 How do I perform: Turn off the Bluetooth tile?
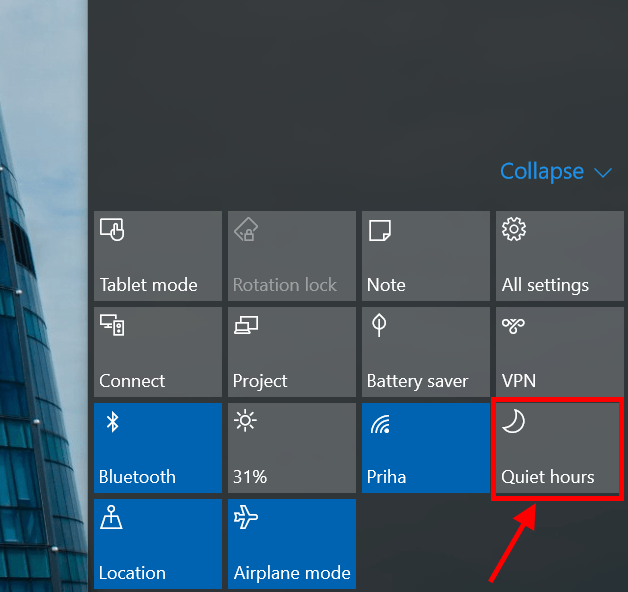click(x=158, y=448)
